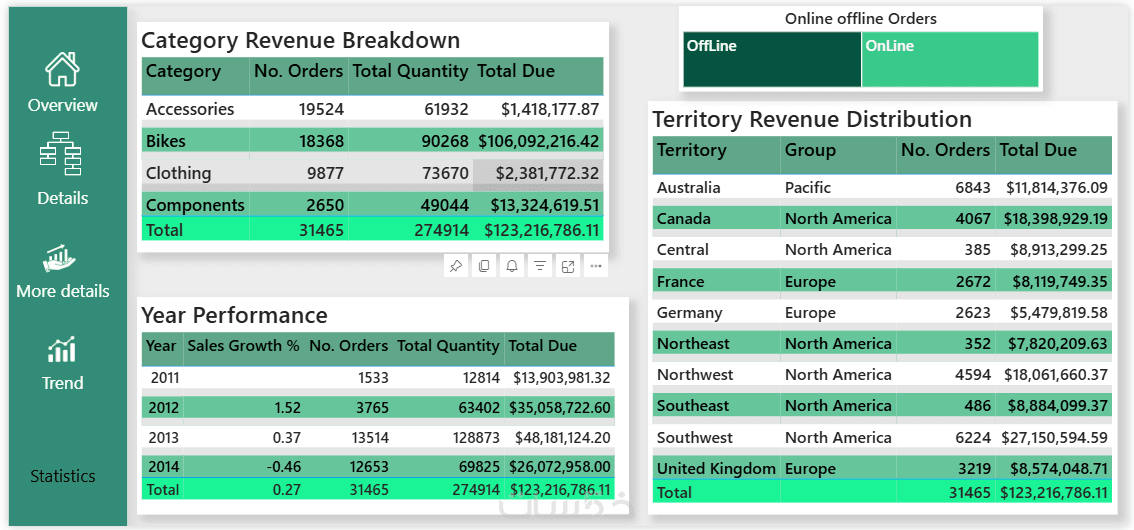1134x530 pixels.
Task: Open the filters icon on visual
Action: [x=540, y=266]
